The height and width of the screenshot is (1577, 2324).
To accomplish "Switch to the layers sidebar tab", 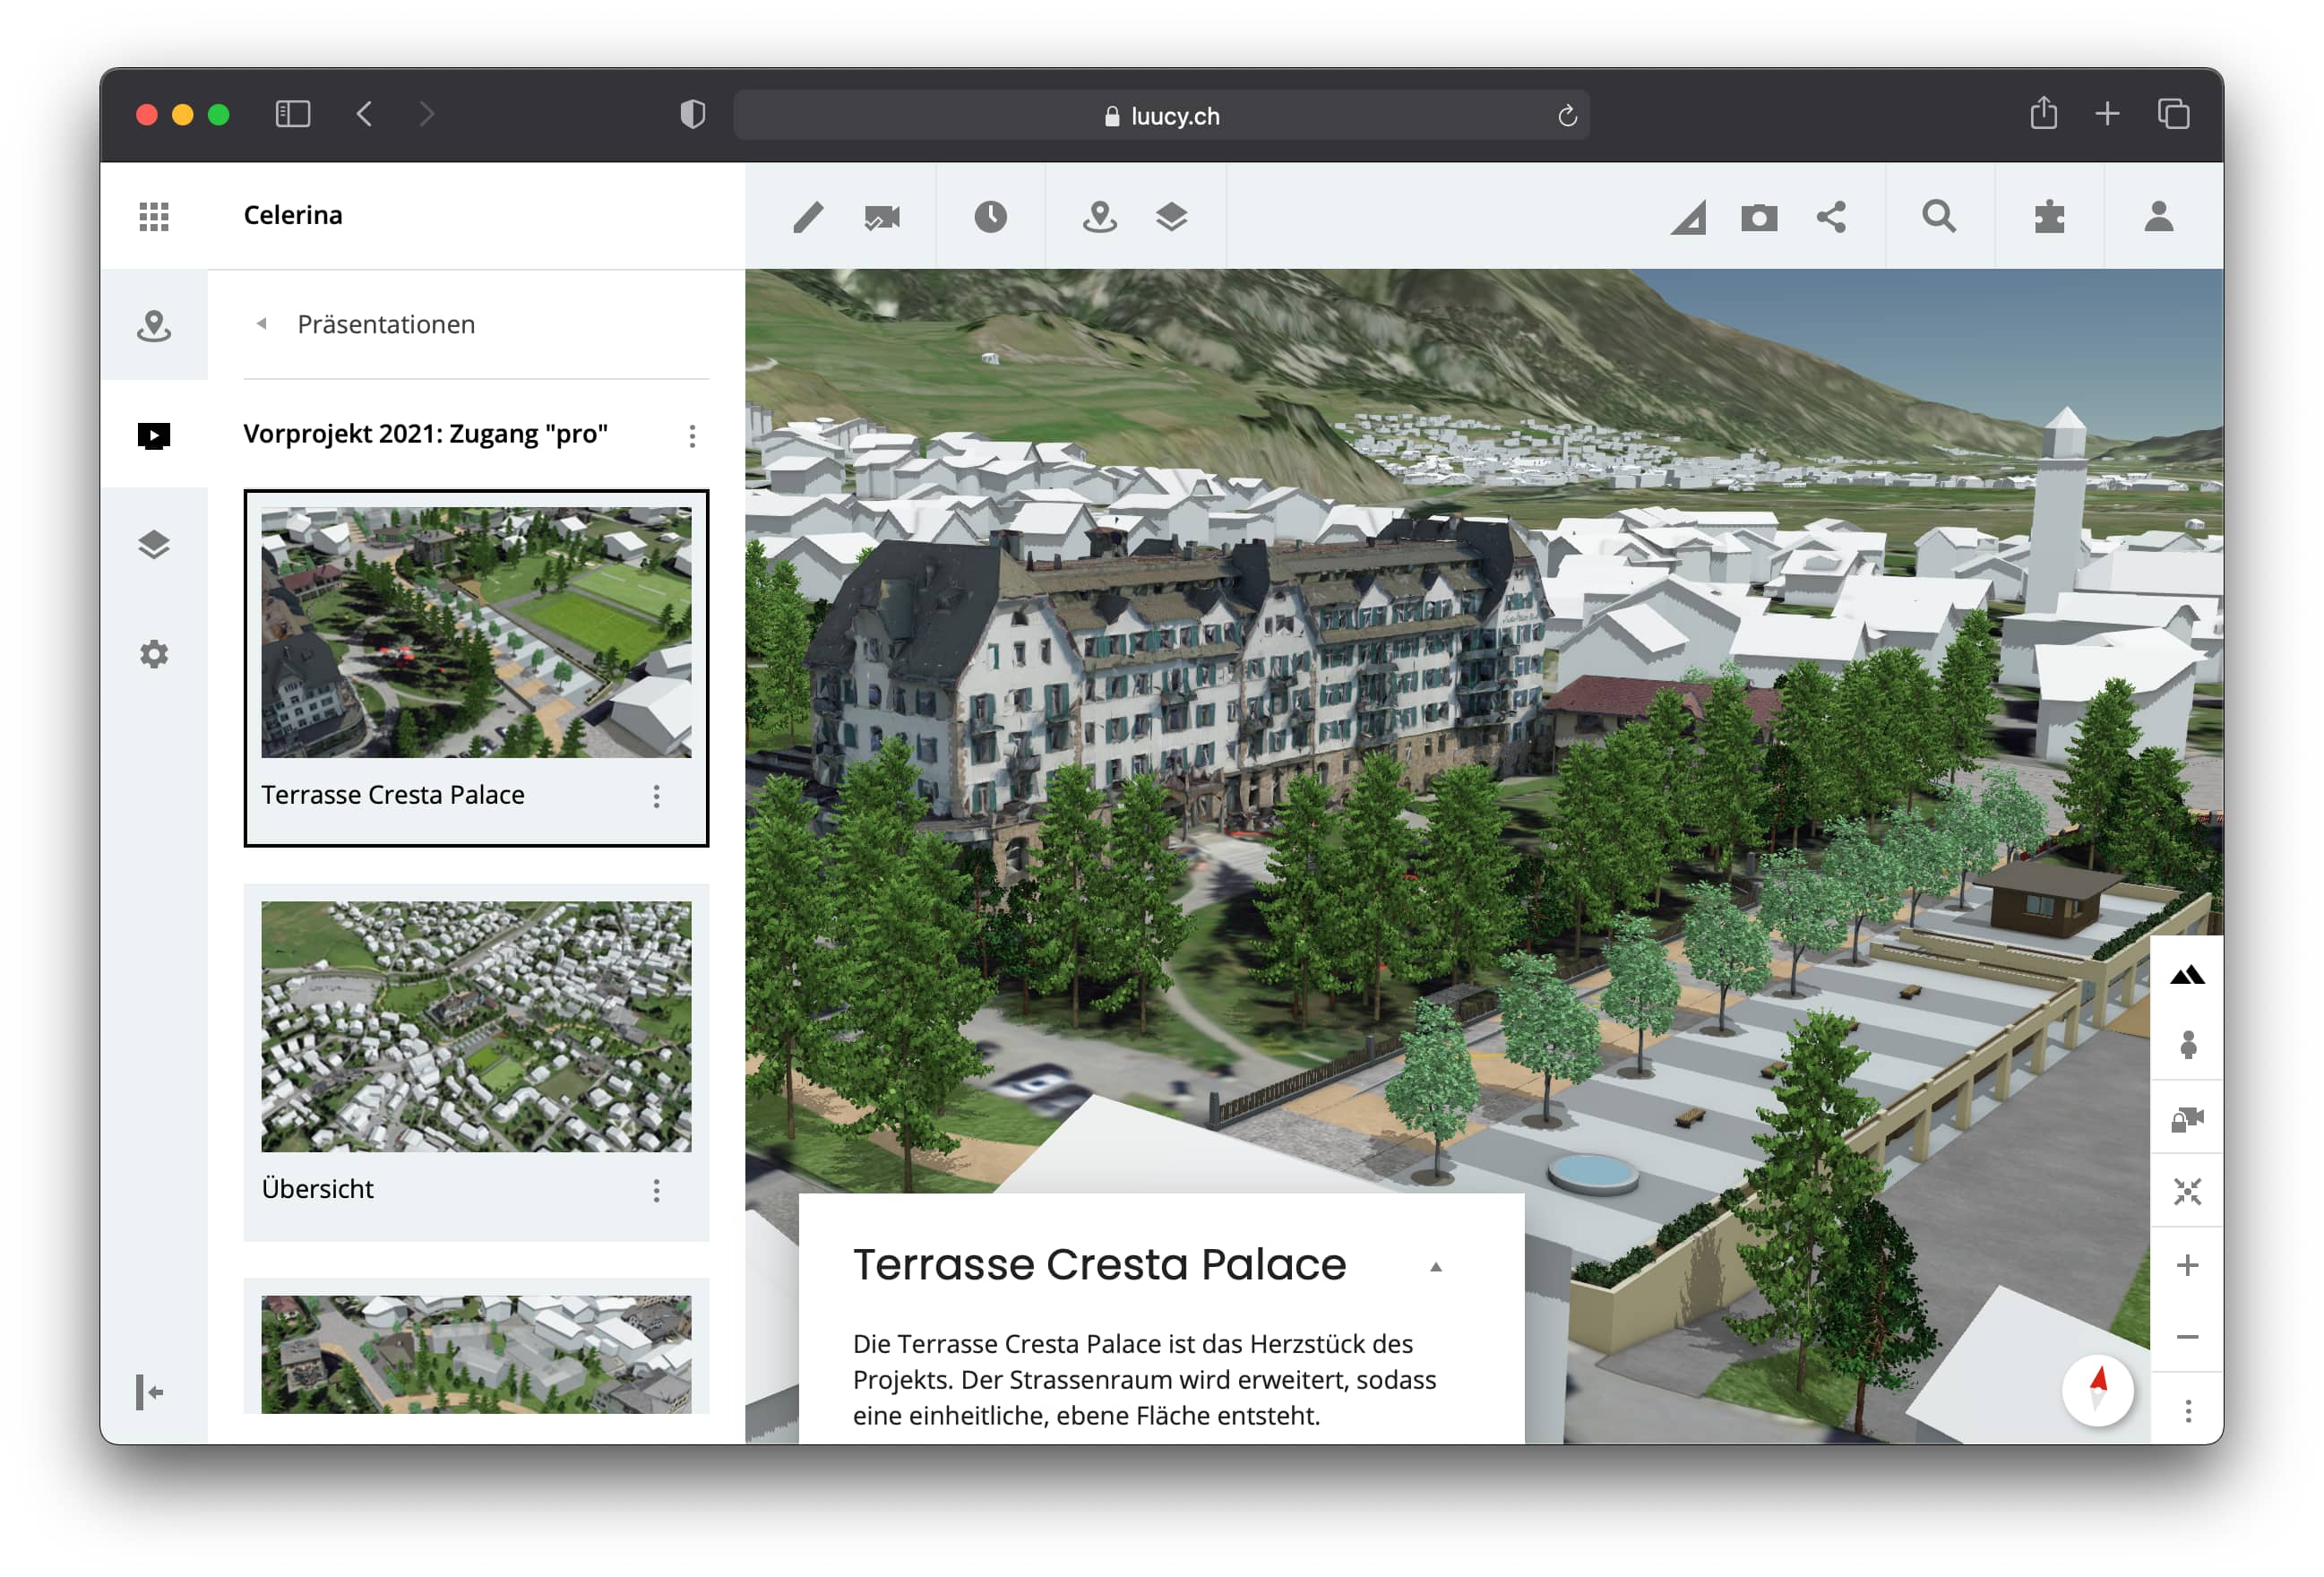I will [154, 545].
